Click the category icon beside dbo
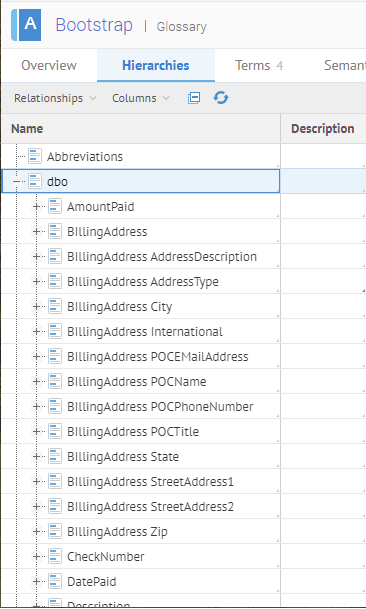 click(x=35, y=181)
